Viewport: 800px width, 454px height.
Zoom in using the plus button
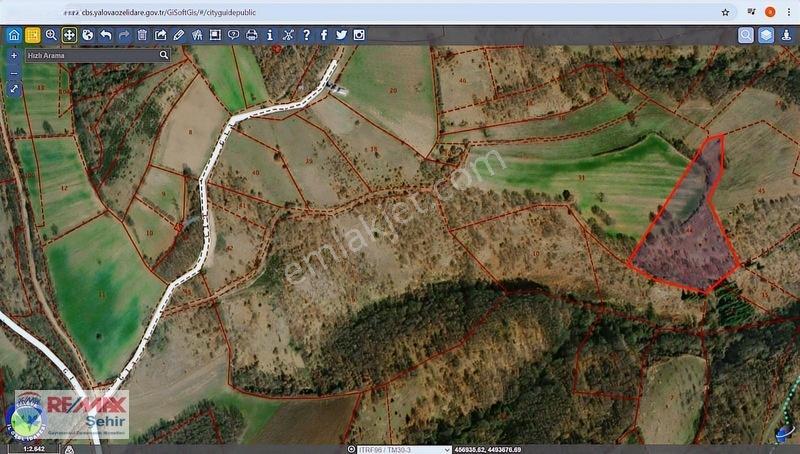click(x=14, y=55)
